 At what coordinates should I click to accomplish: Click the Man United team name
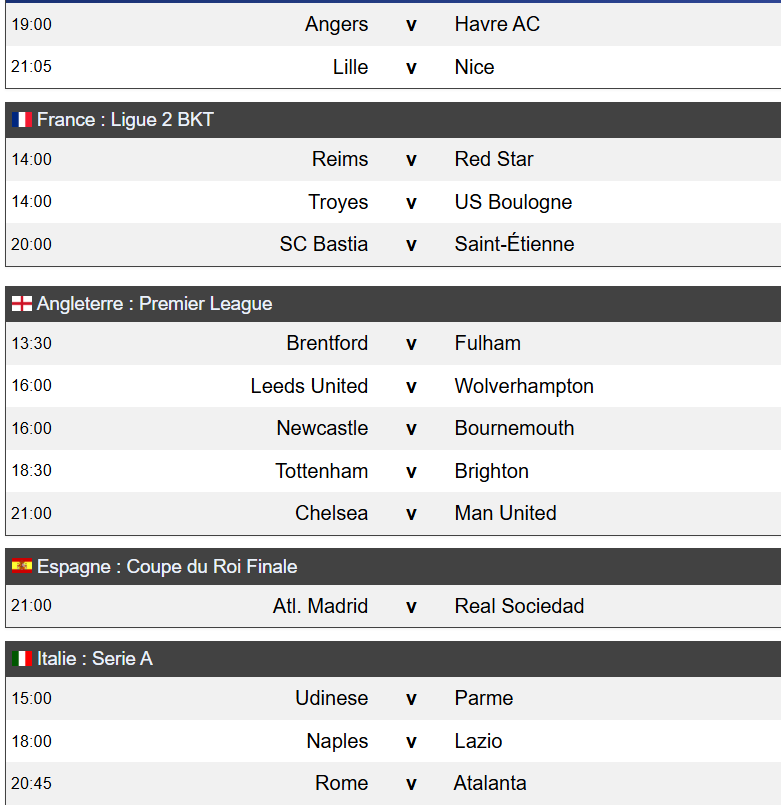tap(505, 513)
